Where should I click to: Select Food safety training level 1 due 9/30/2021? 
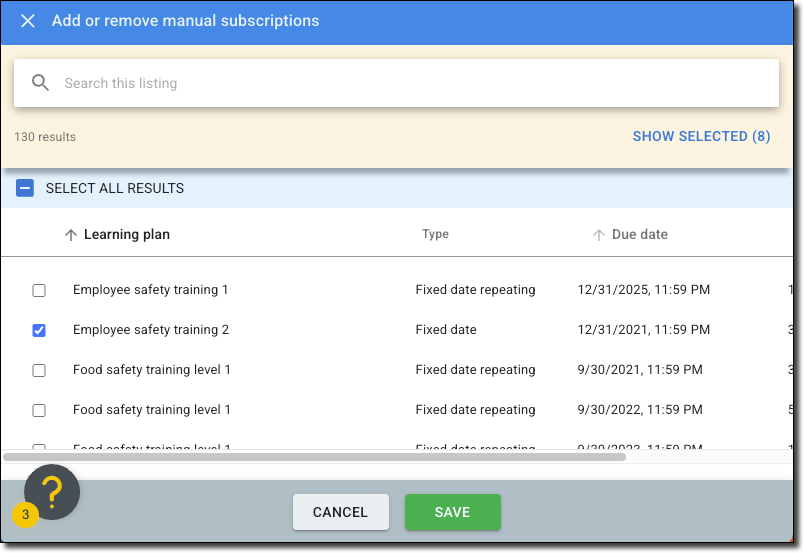tap(39, 370)
